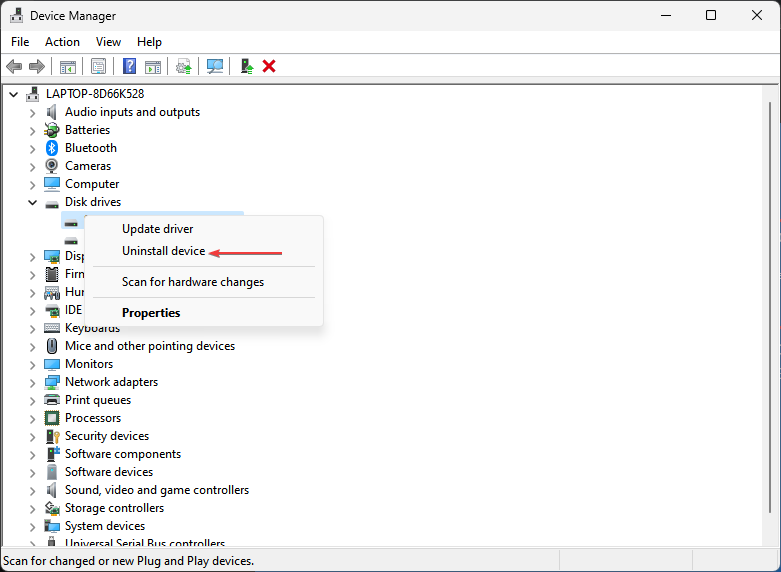Collapse the LAPTOP-8D66K528 root node

click(13, 94)
